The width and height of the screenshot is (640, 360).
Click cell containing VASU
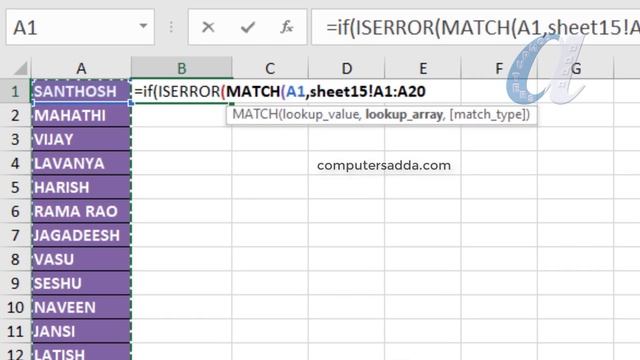coord(81,259)
